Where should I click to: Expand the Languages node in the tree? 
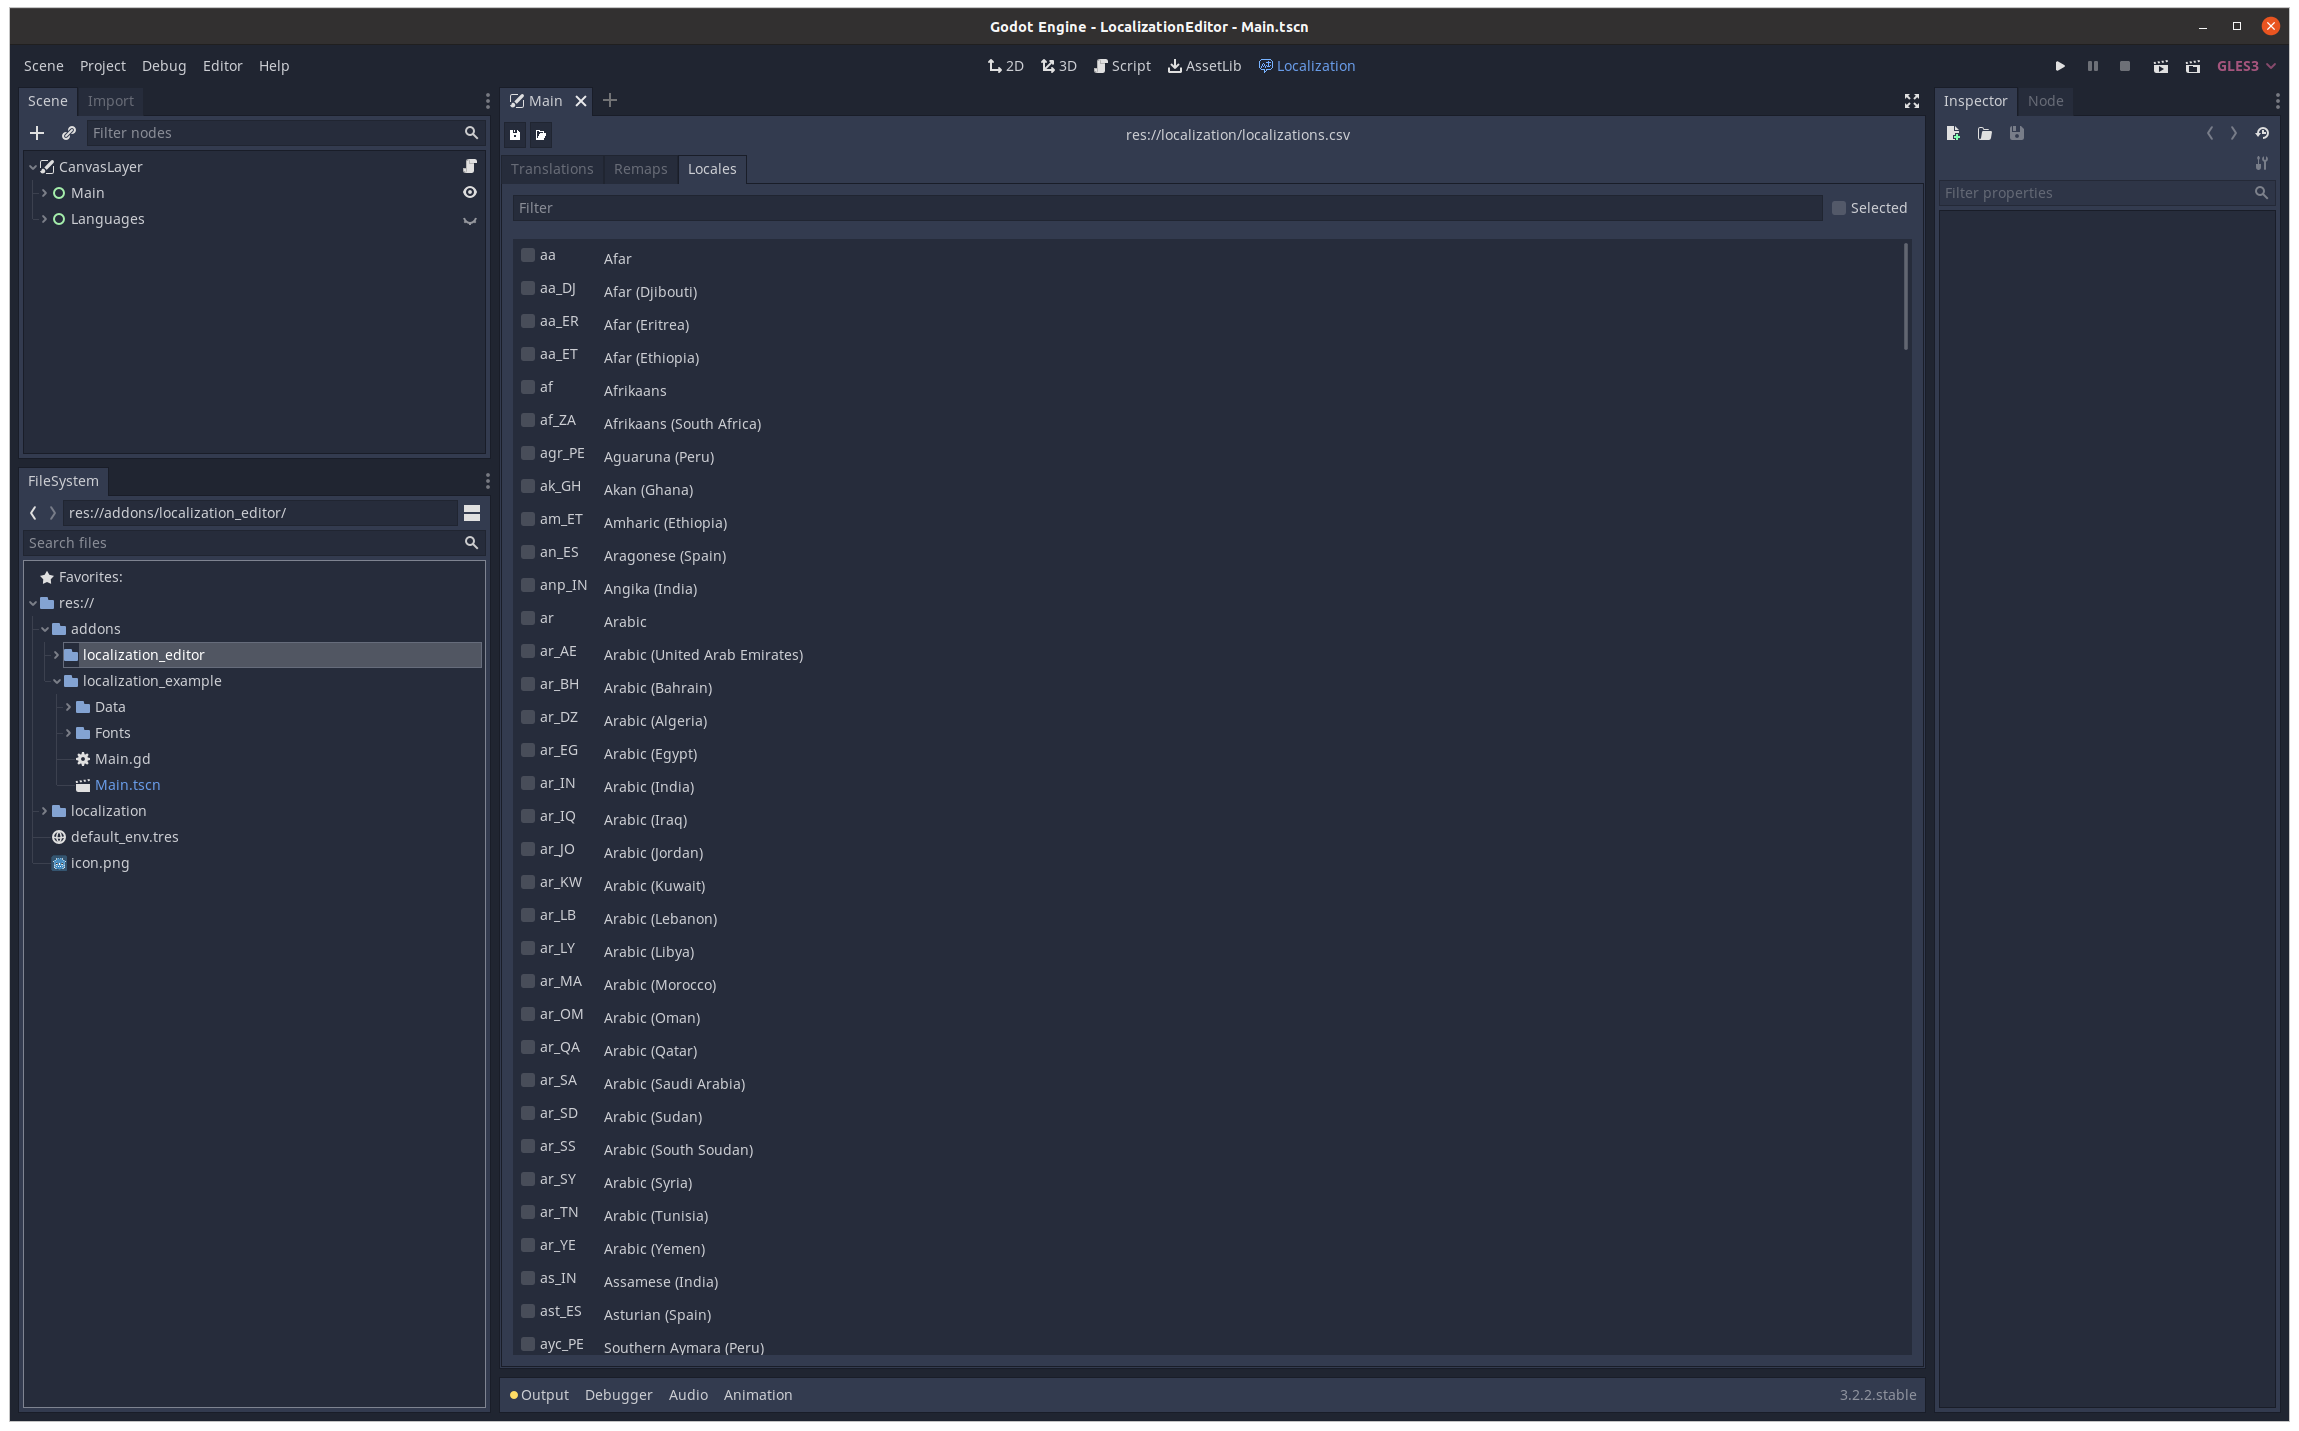(44, 219)
